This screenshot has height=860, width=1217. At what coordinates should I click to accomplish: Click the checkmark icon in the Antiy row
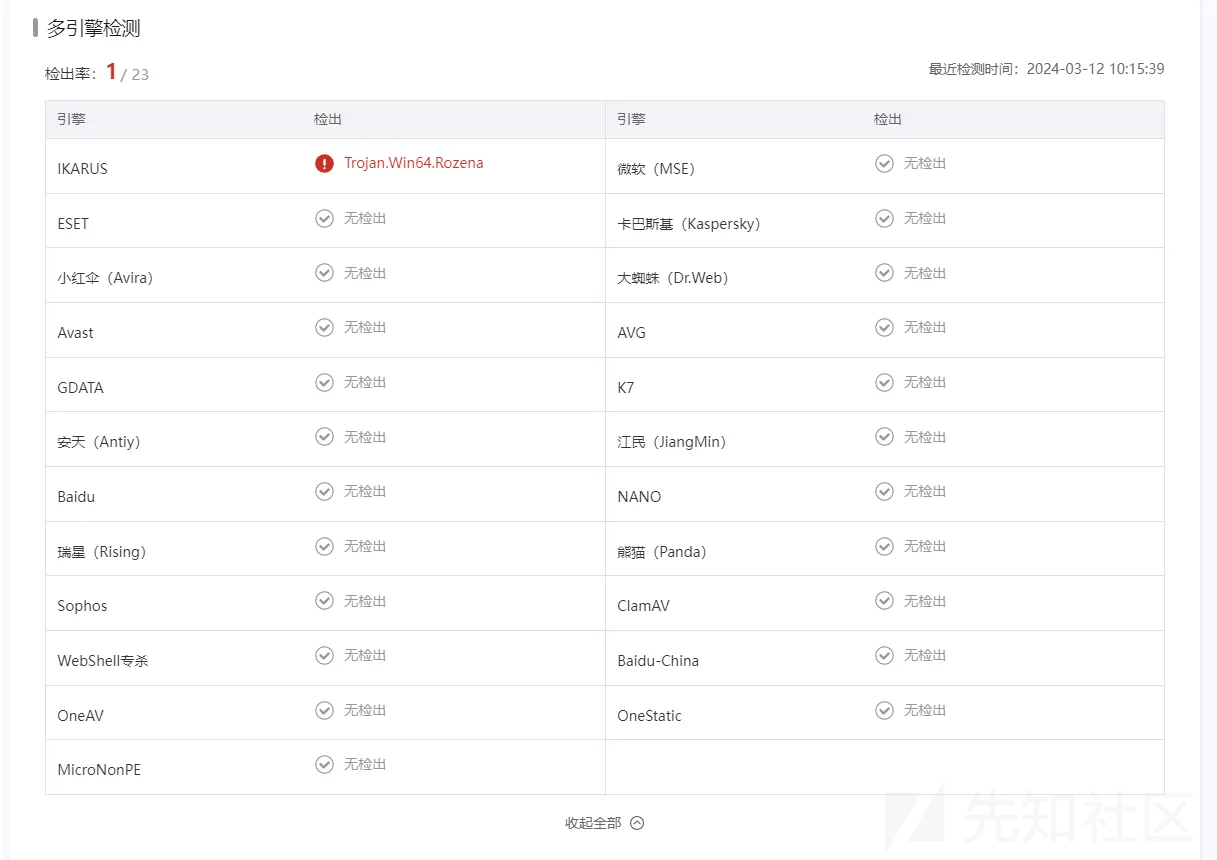(324, 436)
